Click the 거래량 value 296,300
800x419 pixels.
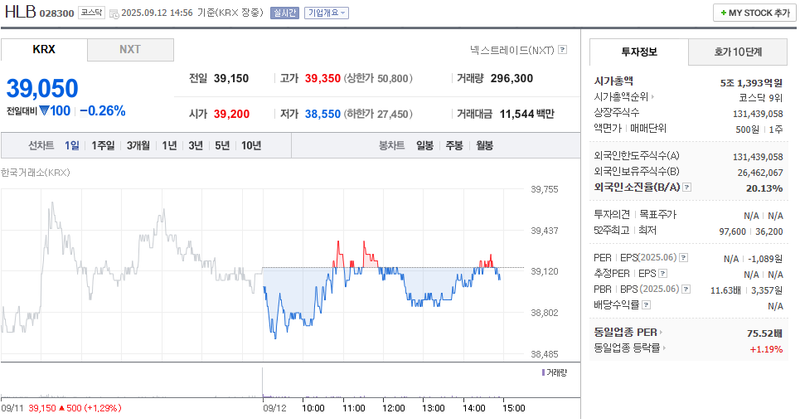coord(512,79)
